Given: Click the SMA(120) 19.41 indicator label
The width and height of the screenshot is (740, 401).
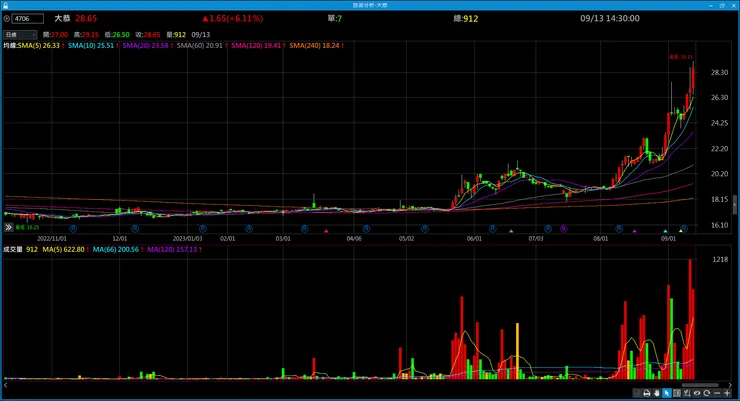Looking at the screenshot, I should click(256, 46).
